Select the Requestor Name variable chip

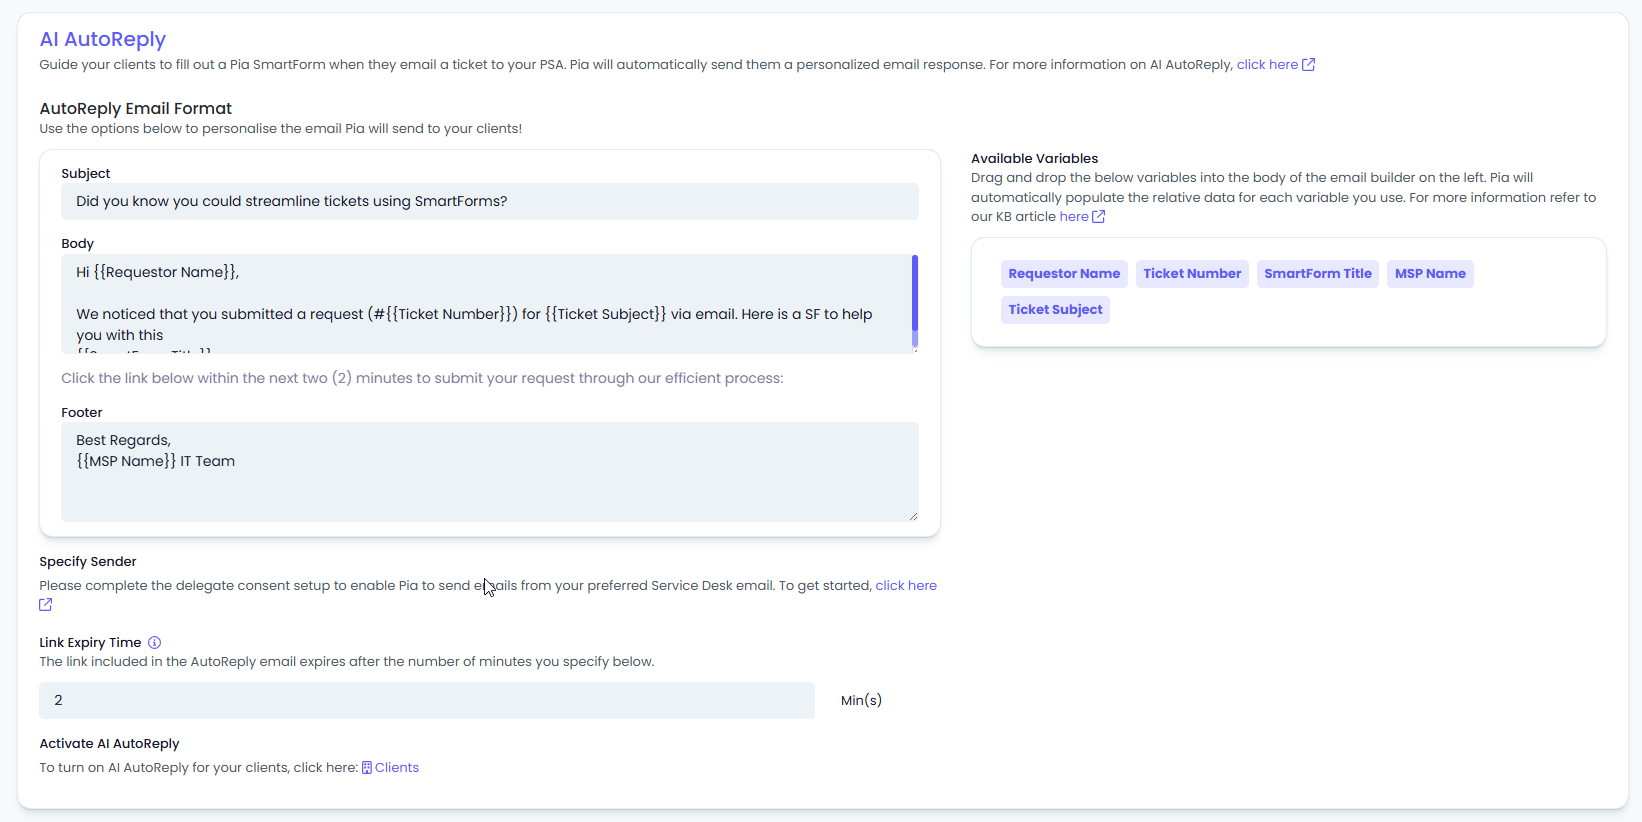1064,274
